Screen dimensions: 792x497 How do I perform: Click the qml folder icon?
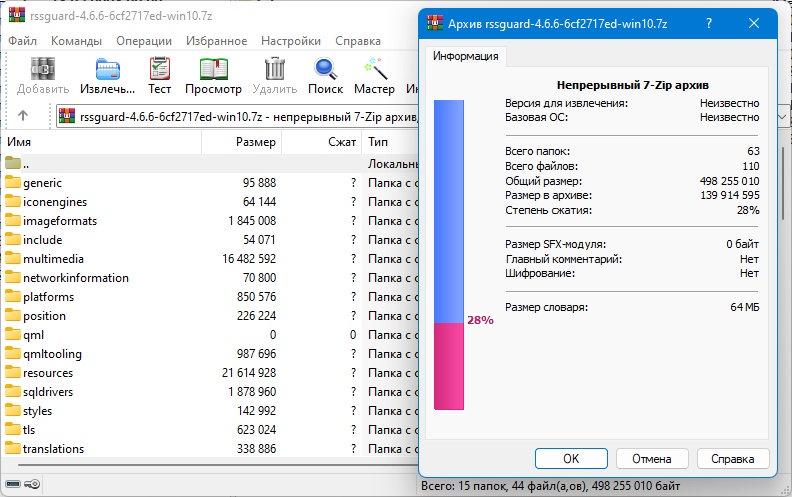pyautogui.click(x=13, y=334)
